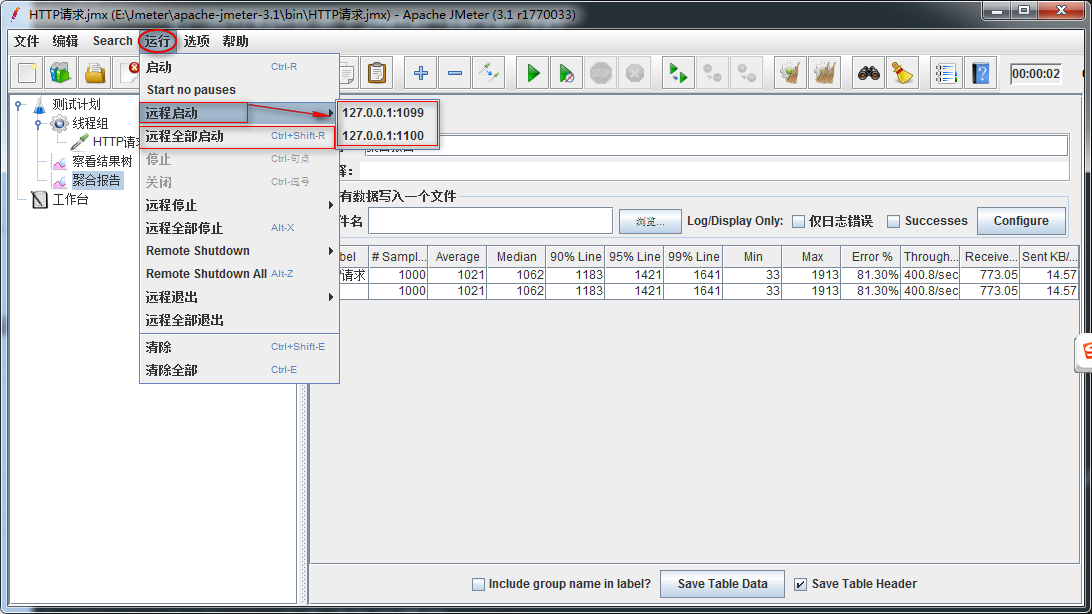
Task: Select the 工作台 workbench node
Action: [x=70, y=200]
